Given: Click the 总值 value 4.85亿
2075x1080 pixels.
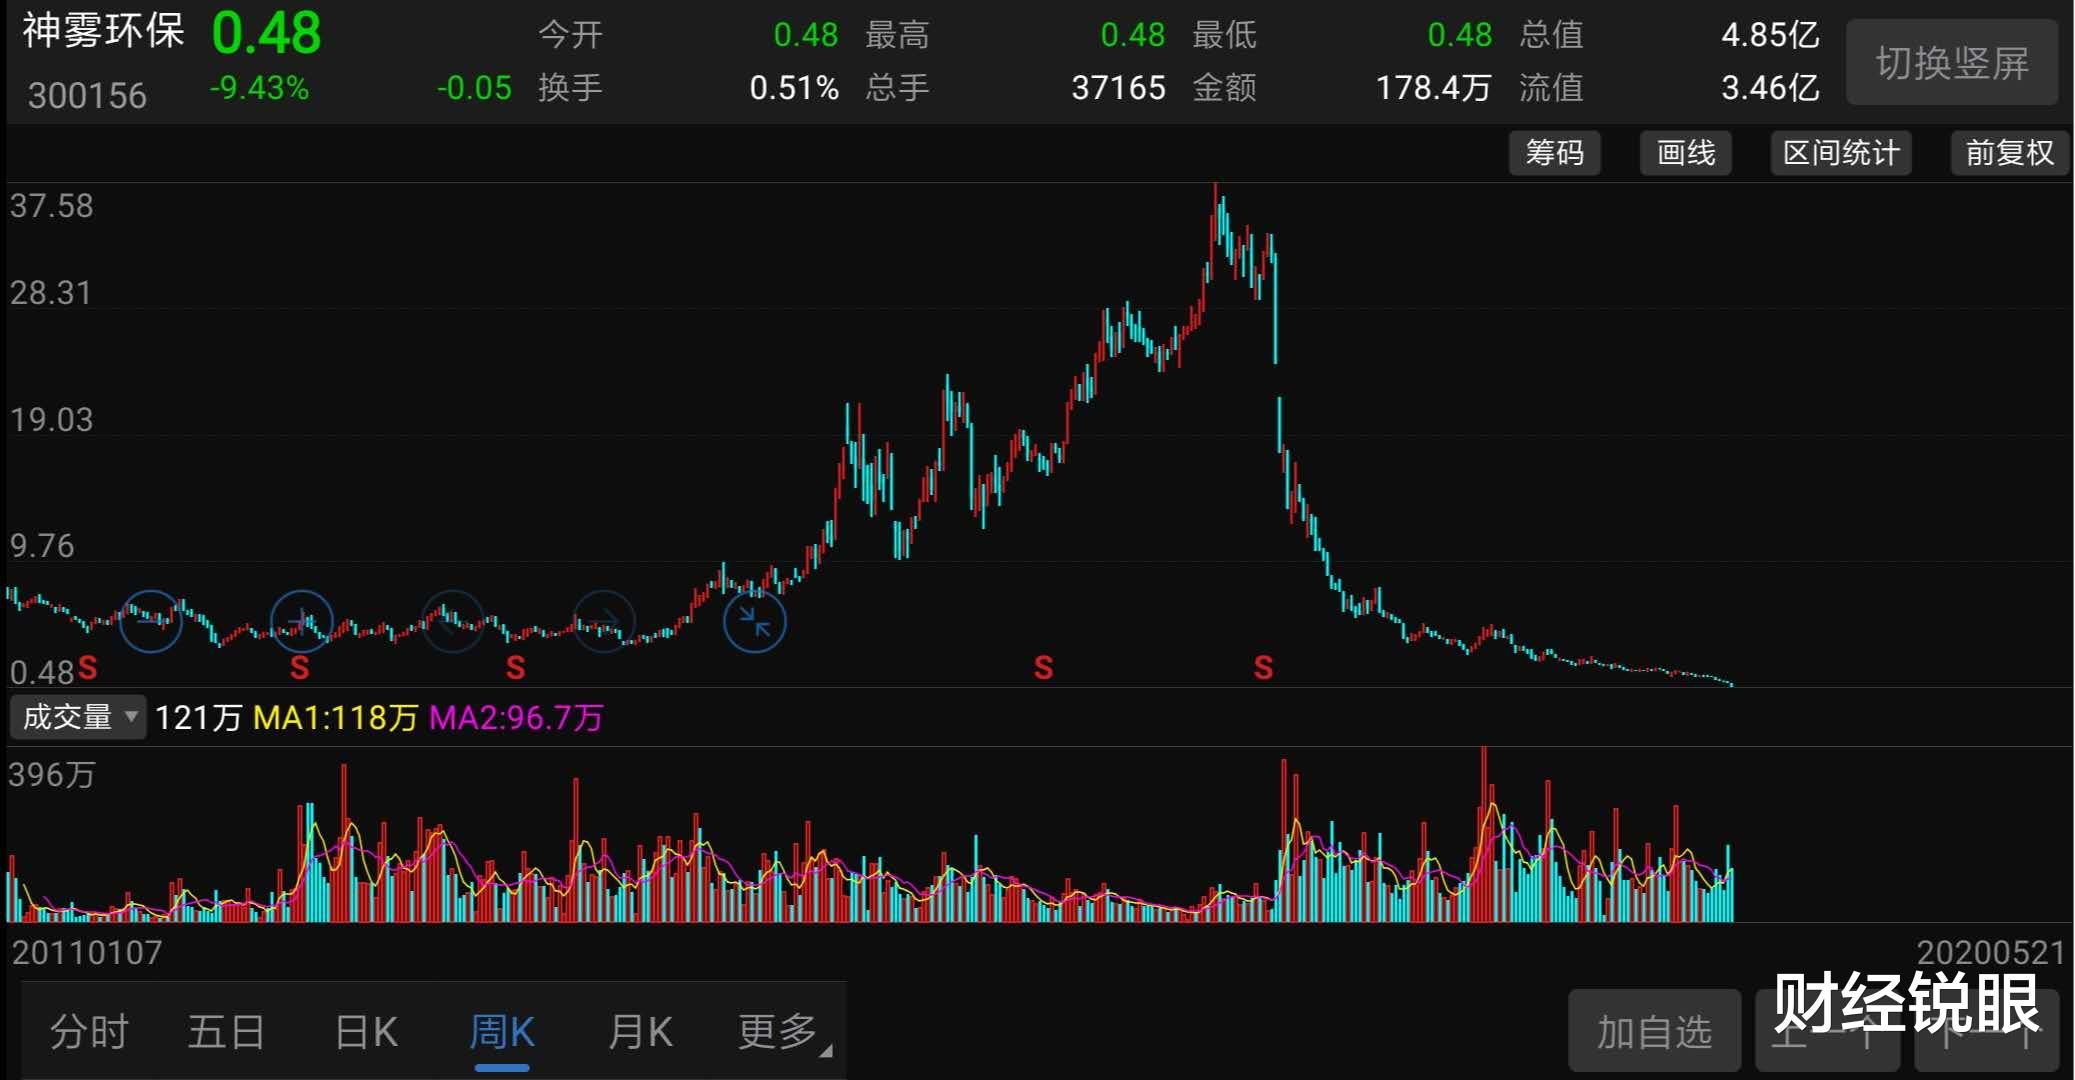Looking at the screenshot, I should (1770, 35).
